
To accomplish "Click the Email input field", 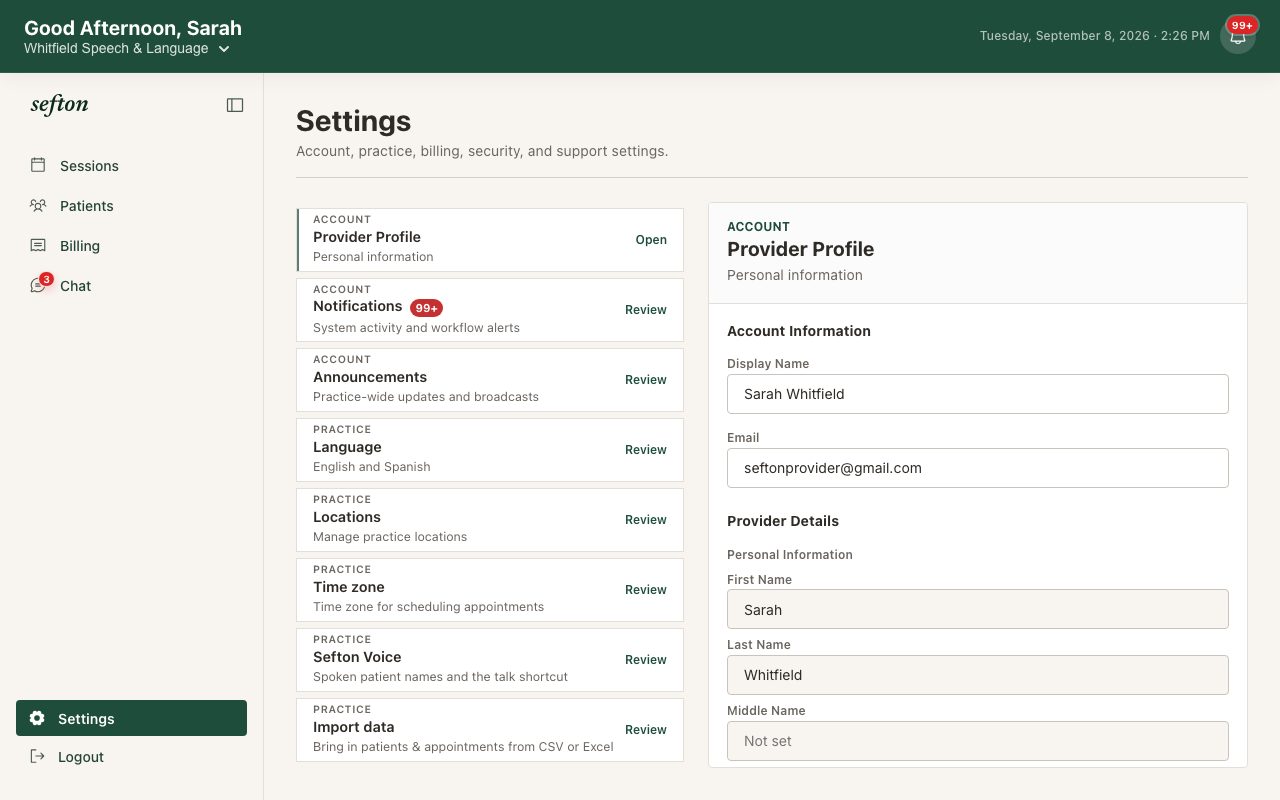I will [x=978, y=468].
